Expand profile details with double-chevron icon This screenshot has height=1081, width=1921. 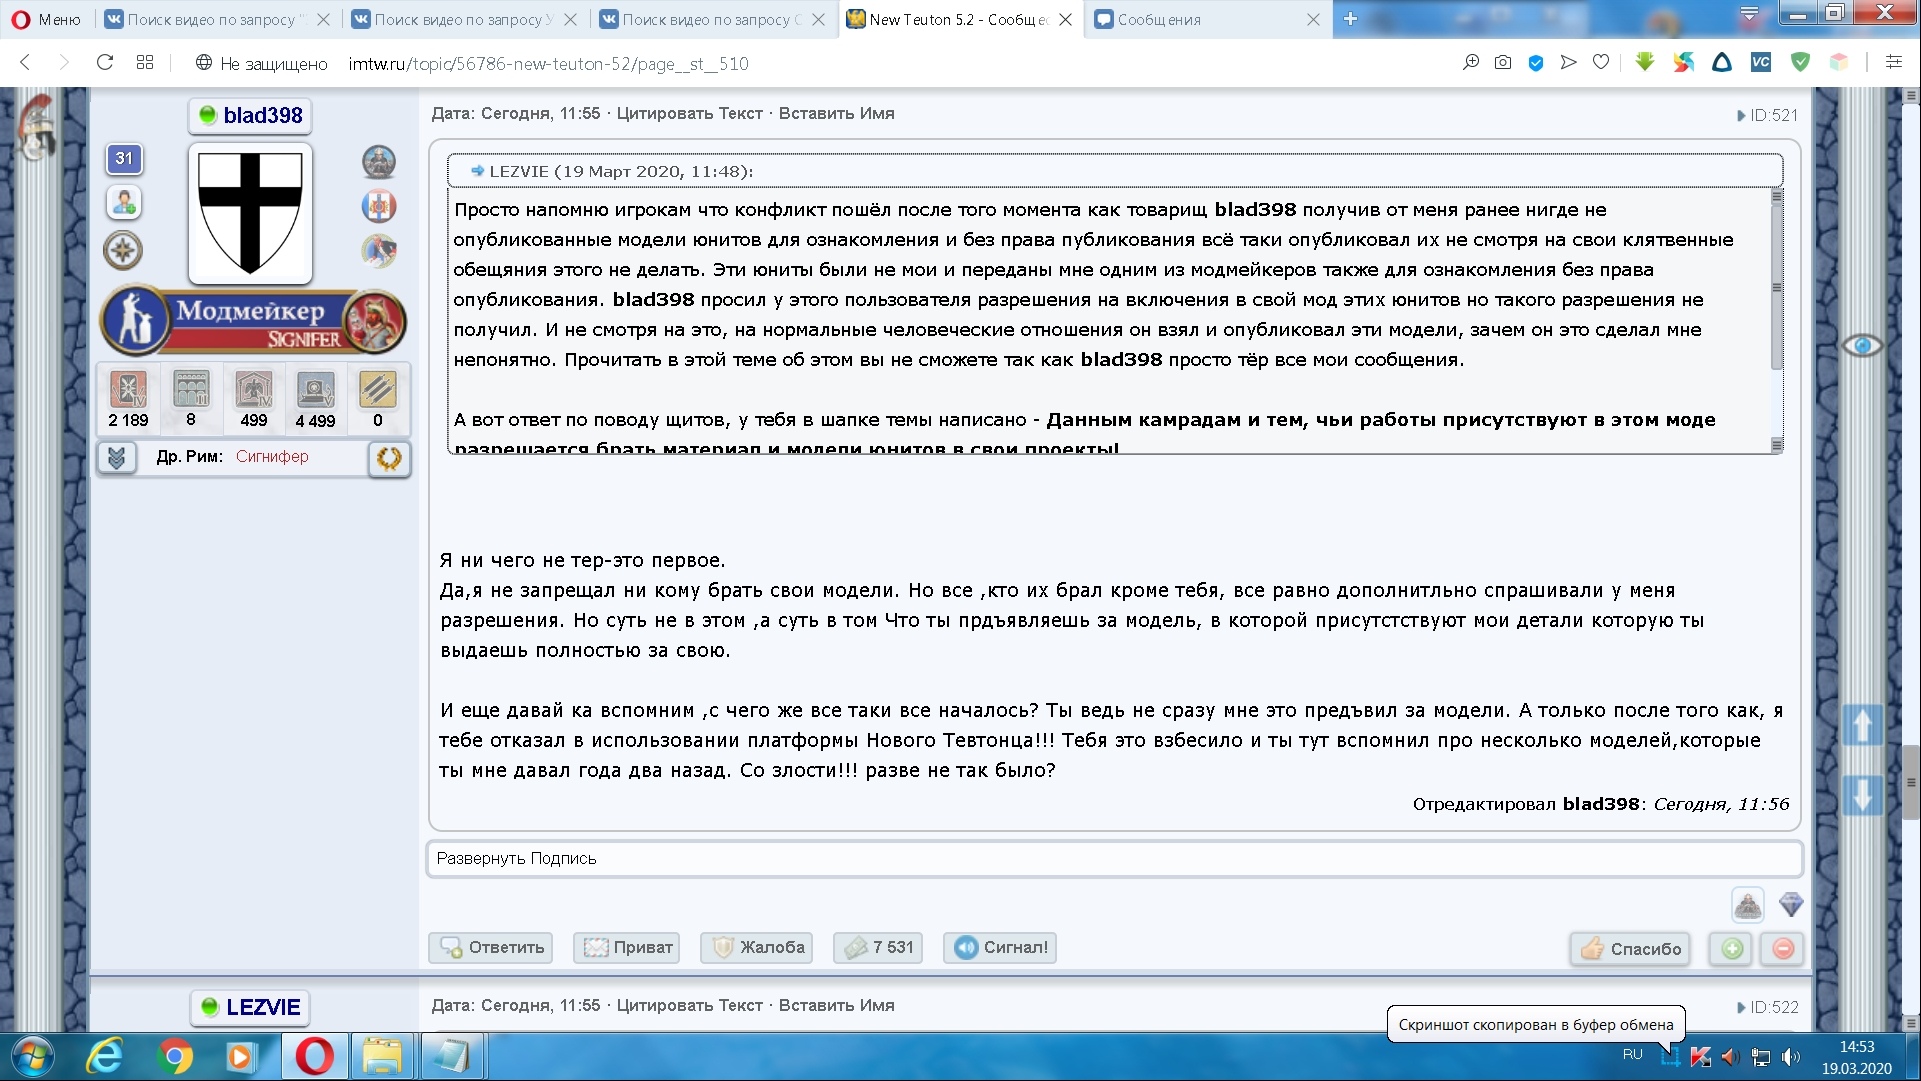117,458
